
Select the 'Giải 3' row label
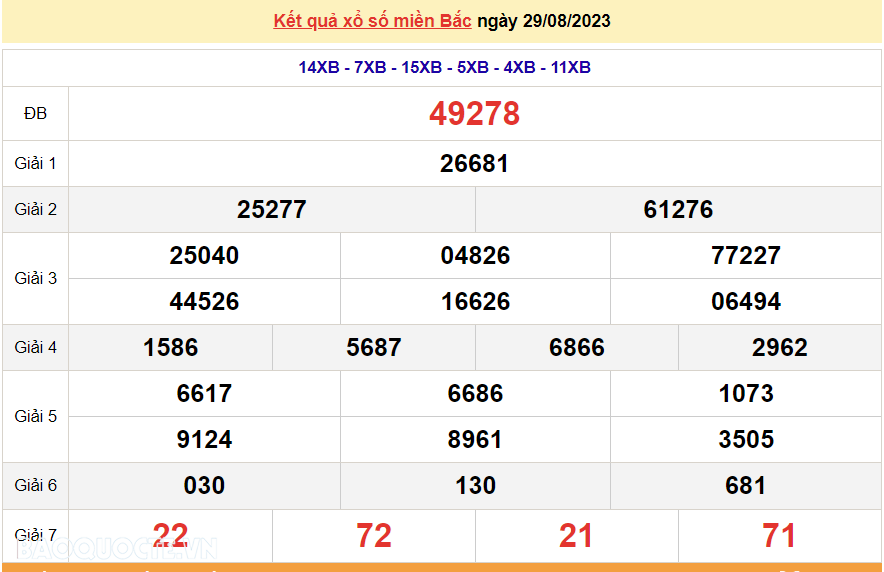coord(35,278)
